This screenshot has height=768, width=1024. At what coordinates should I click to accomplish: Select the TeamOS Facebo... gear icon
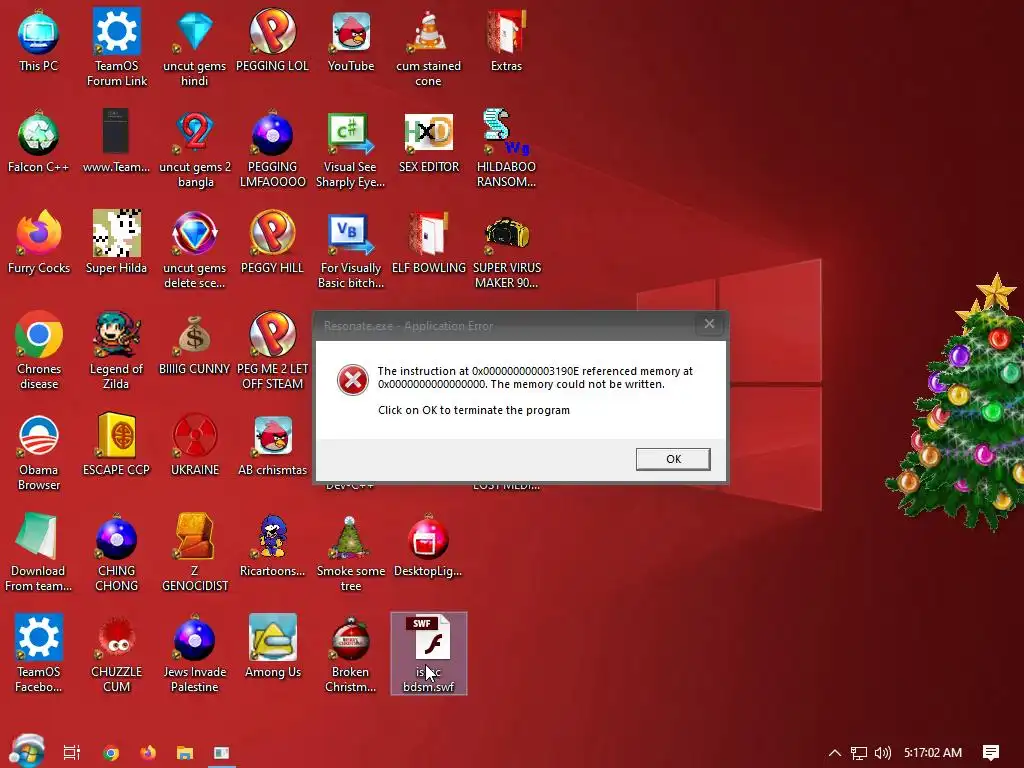click(39, 653)
